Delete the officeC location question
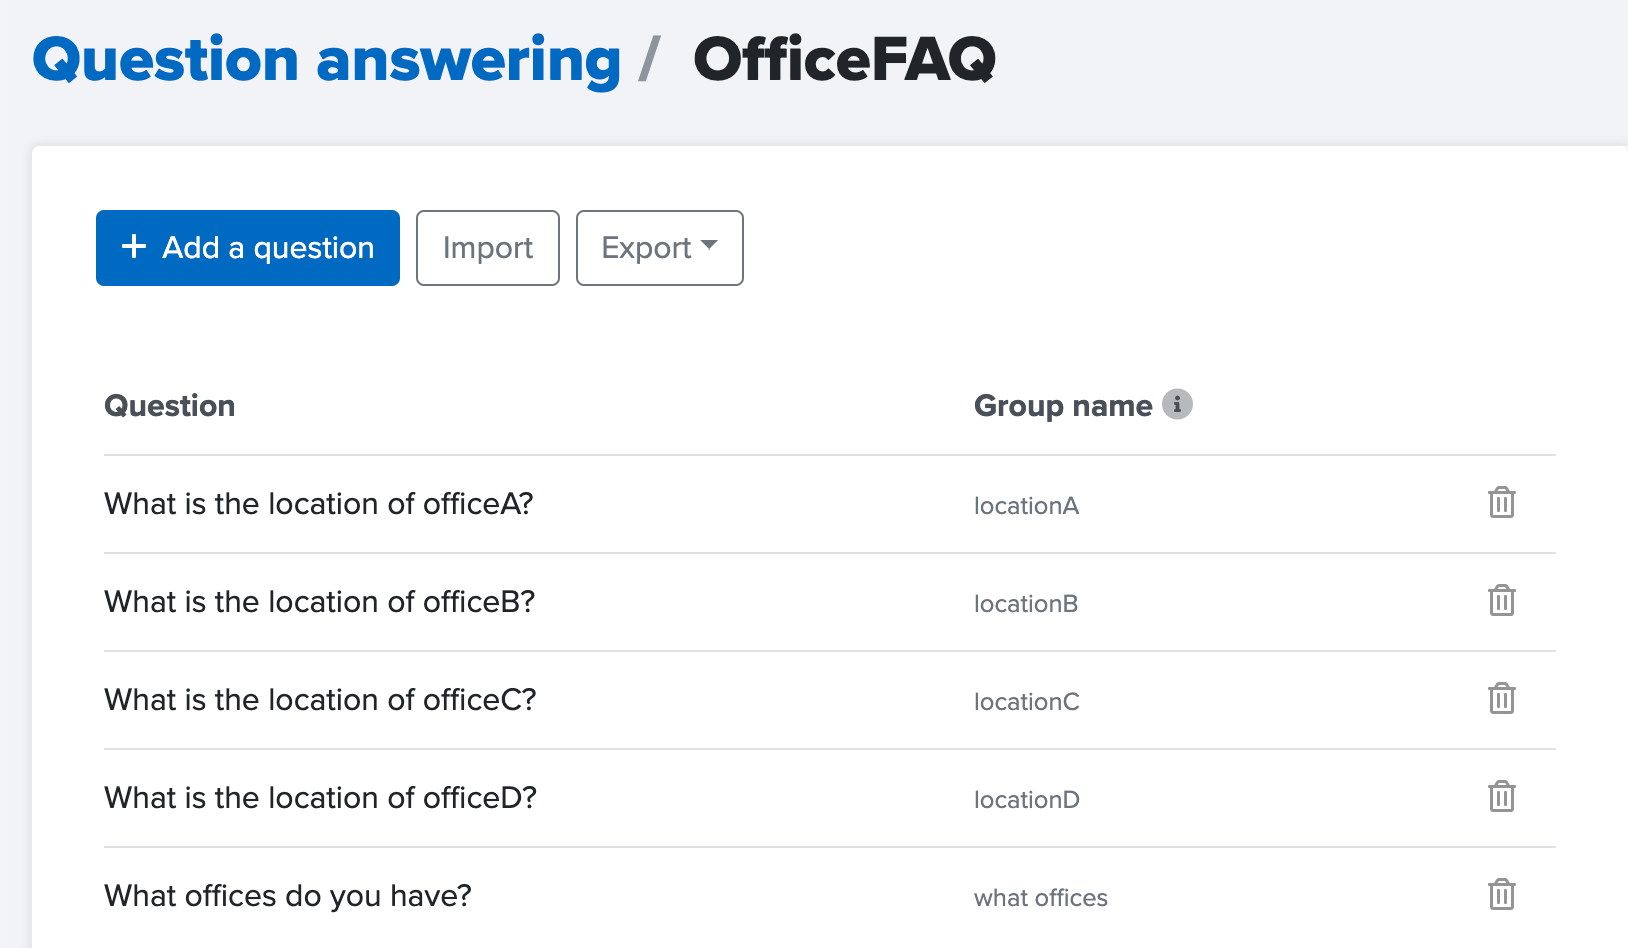This screenshot has width=1628, height=948. 1501,698
